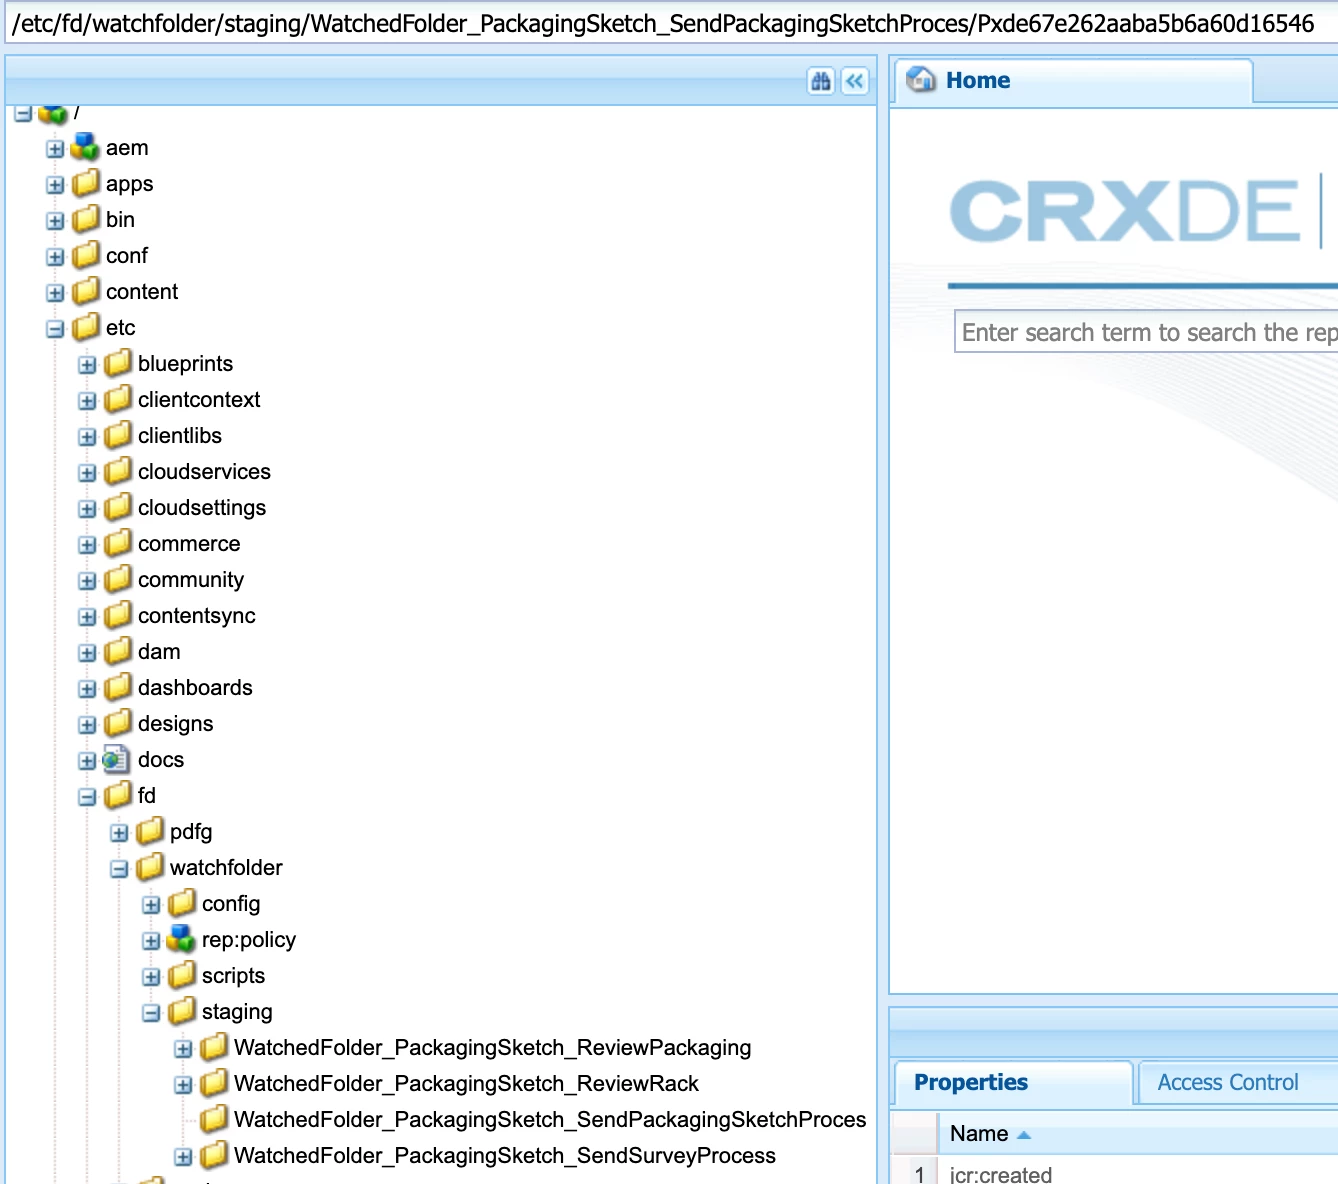Image resolution: width=1338 pixels, height=1184 pixels.
Task: Collapse the tree panel with double-chevron icon
Action: [x=855, y=81]
